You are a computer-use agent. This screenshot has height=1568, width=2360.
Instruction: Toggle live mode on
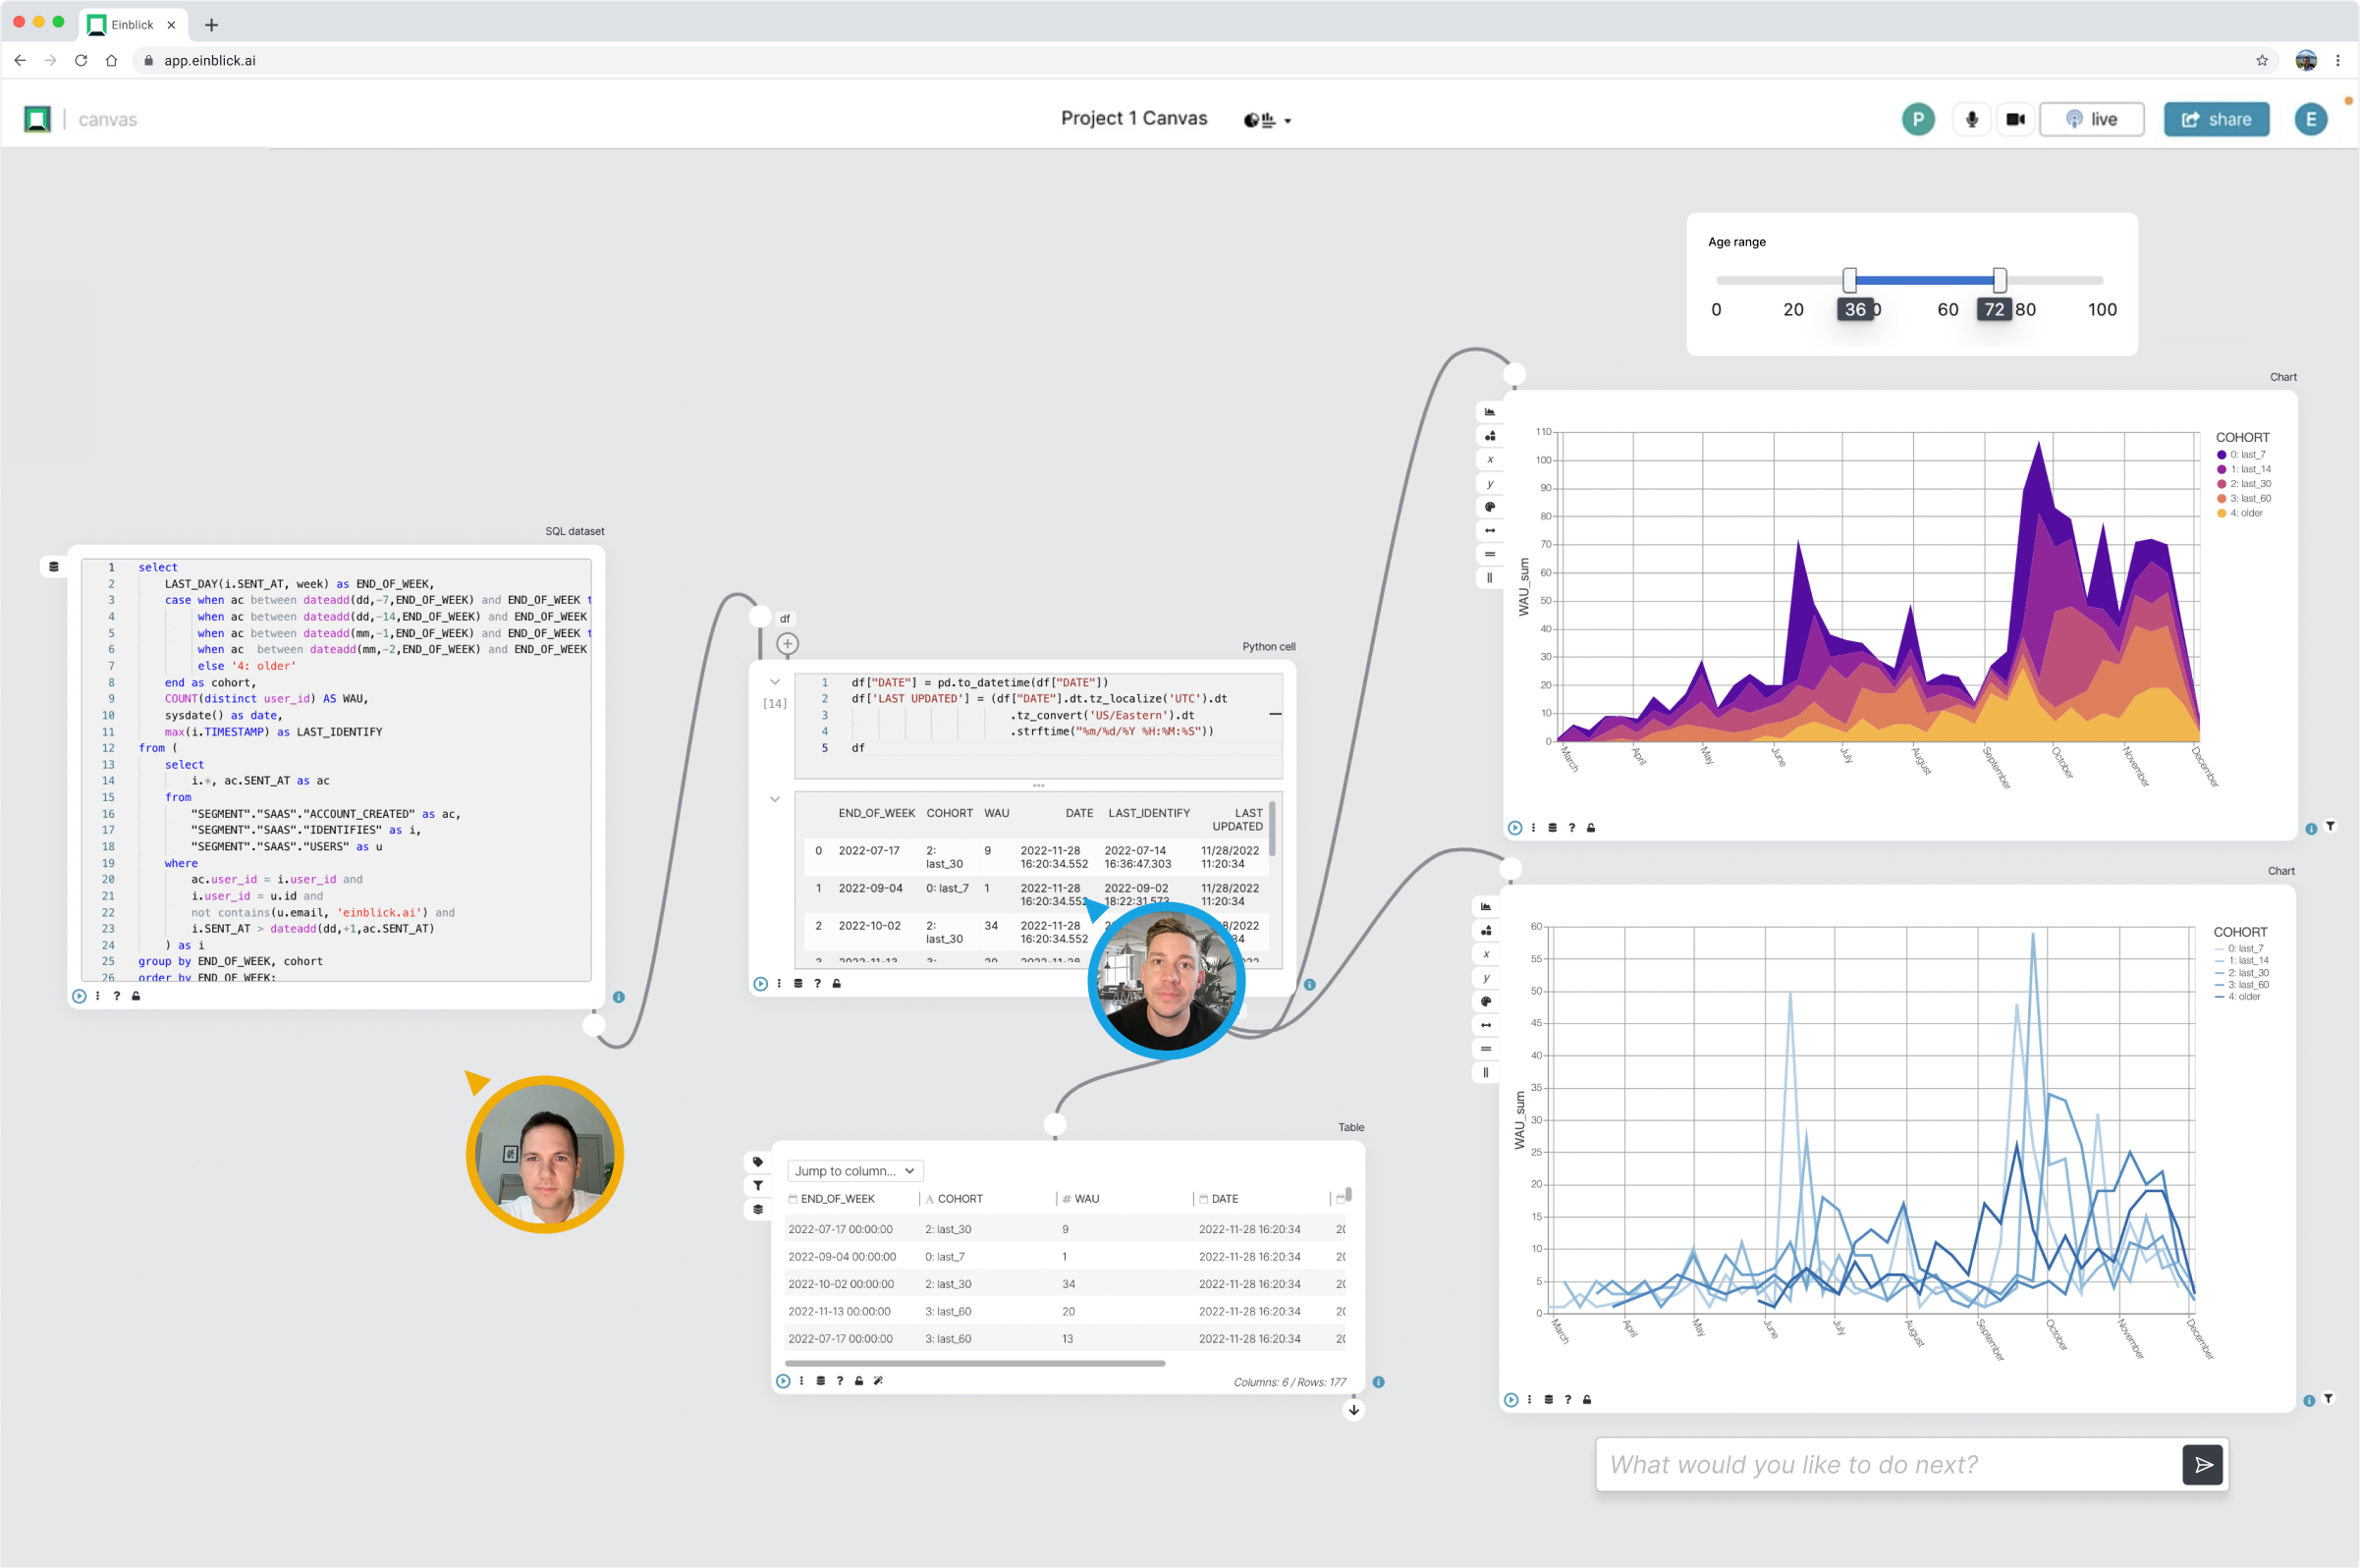[x=2091, y=119]
